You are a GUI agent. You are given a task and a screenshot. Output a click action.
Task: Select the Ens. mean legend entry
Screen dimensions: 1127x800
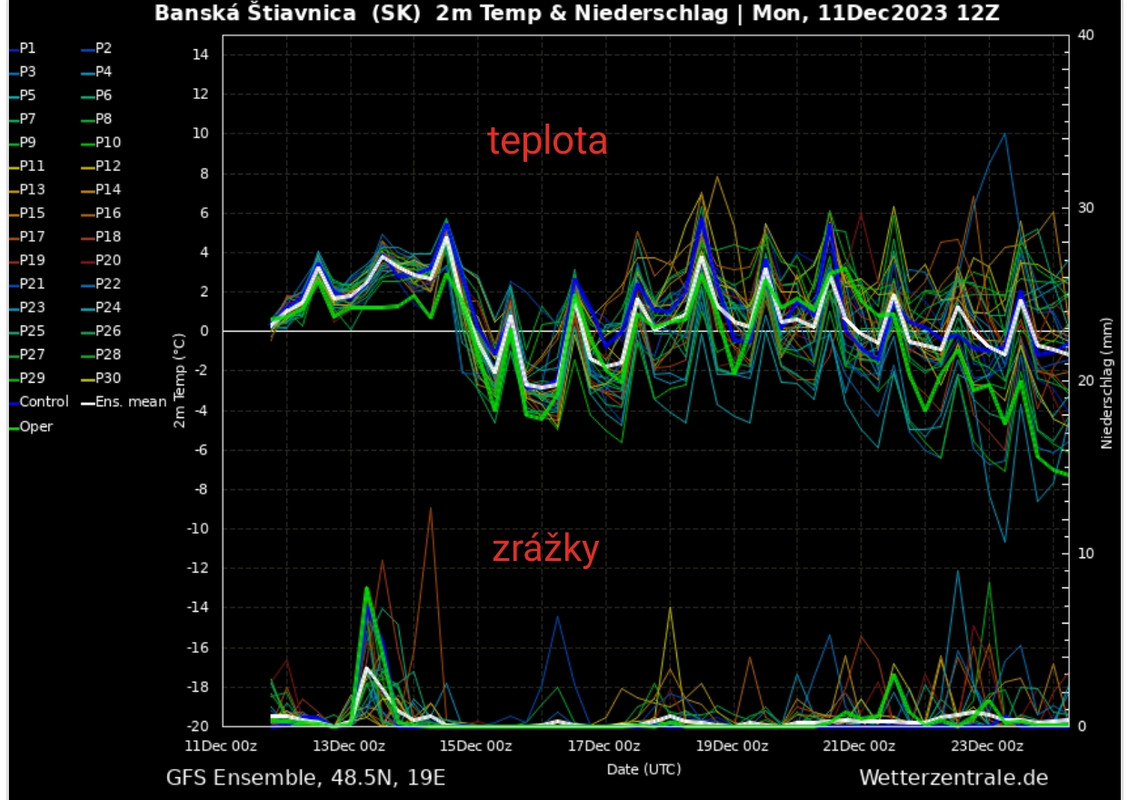tap(124, 402)
